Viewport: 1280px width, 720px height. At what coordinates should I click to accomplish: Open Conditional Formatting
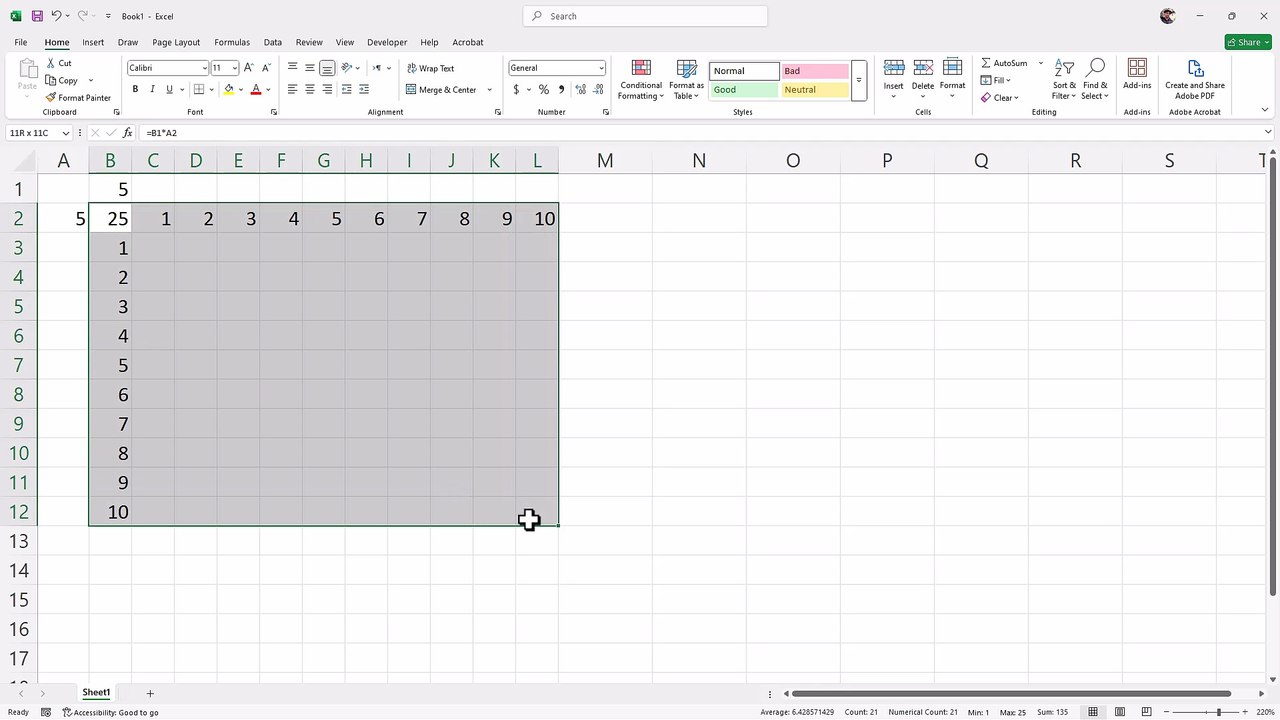[641, 79]
